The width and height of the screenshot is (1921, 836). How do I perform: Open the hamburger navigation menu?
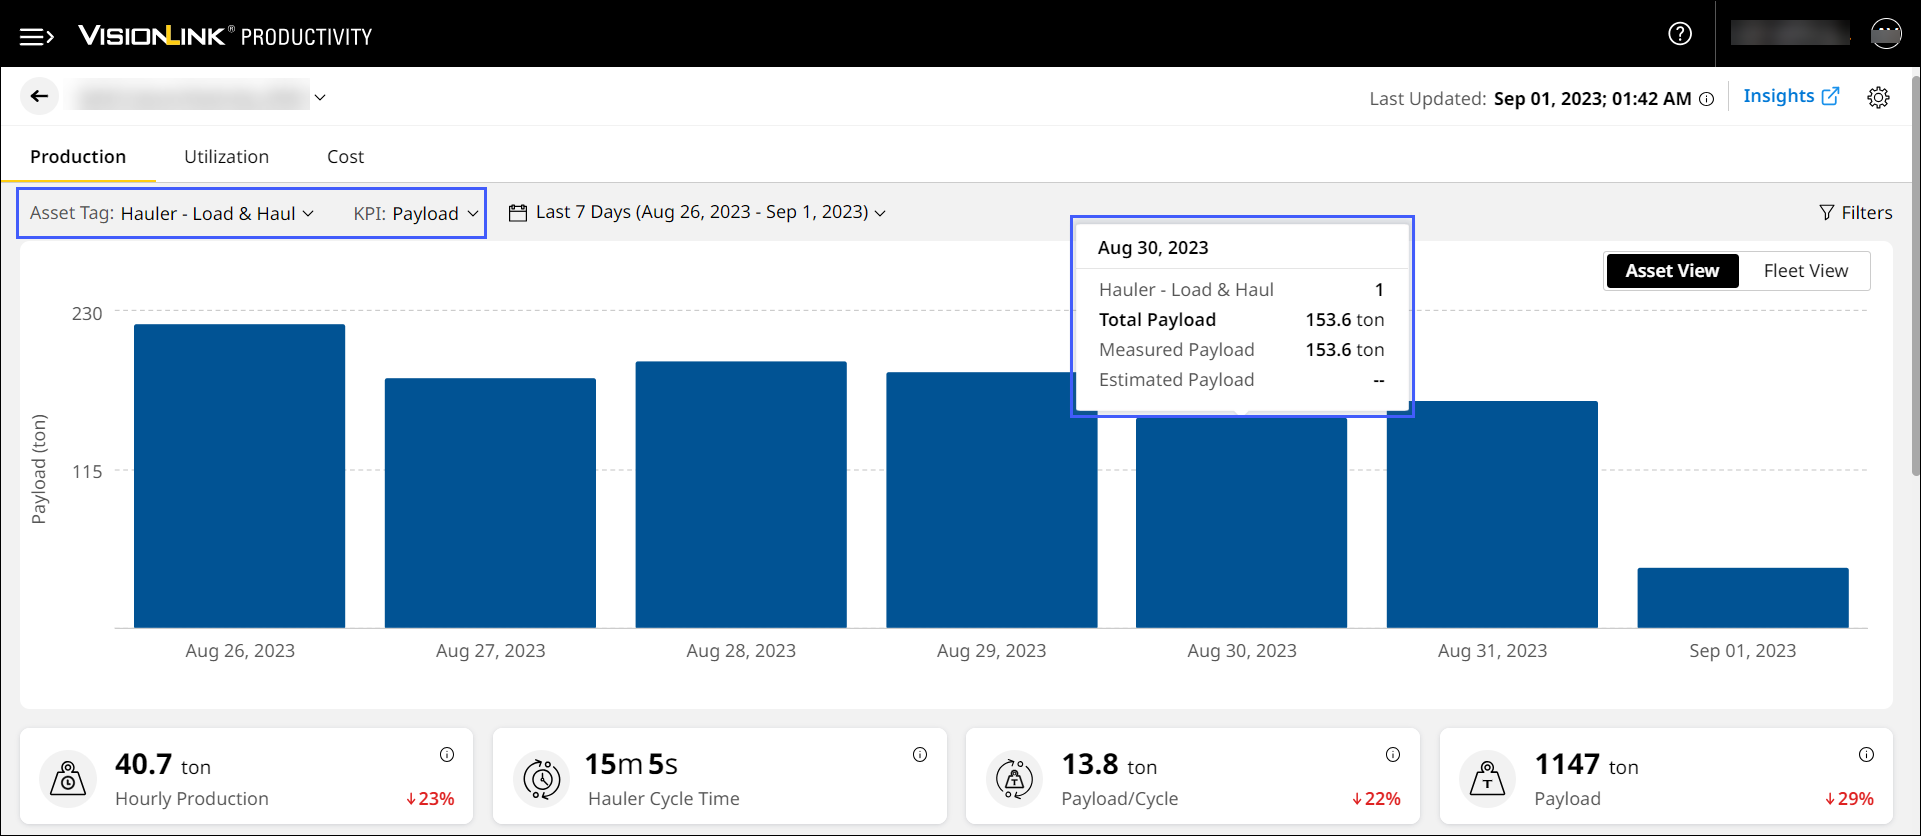[x=36, y=37]
